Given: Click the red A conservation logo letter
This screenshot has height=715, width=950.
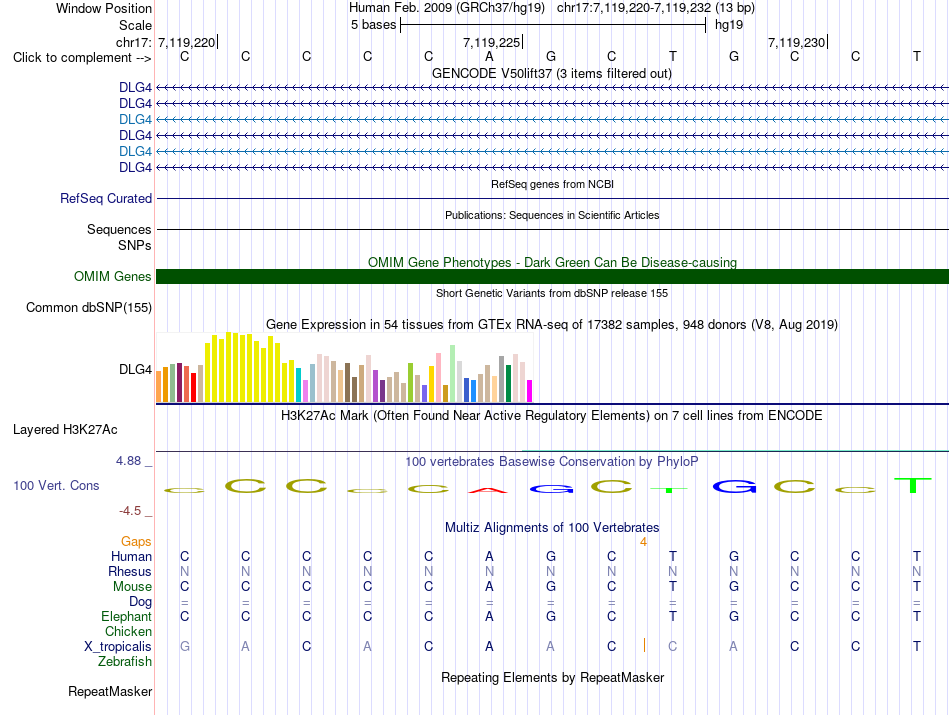Looking at the screenshot, I should pyautogui.click(x=488, y=490).
